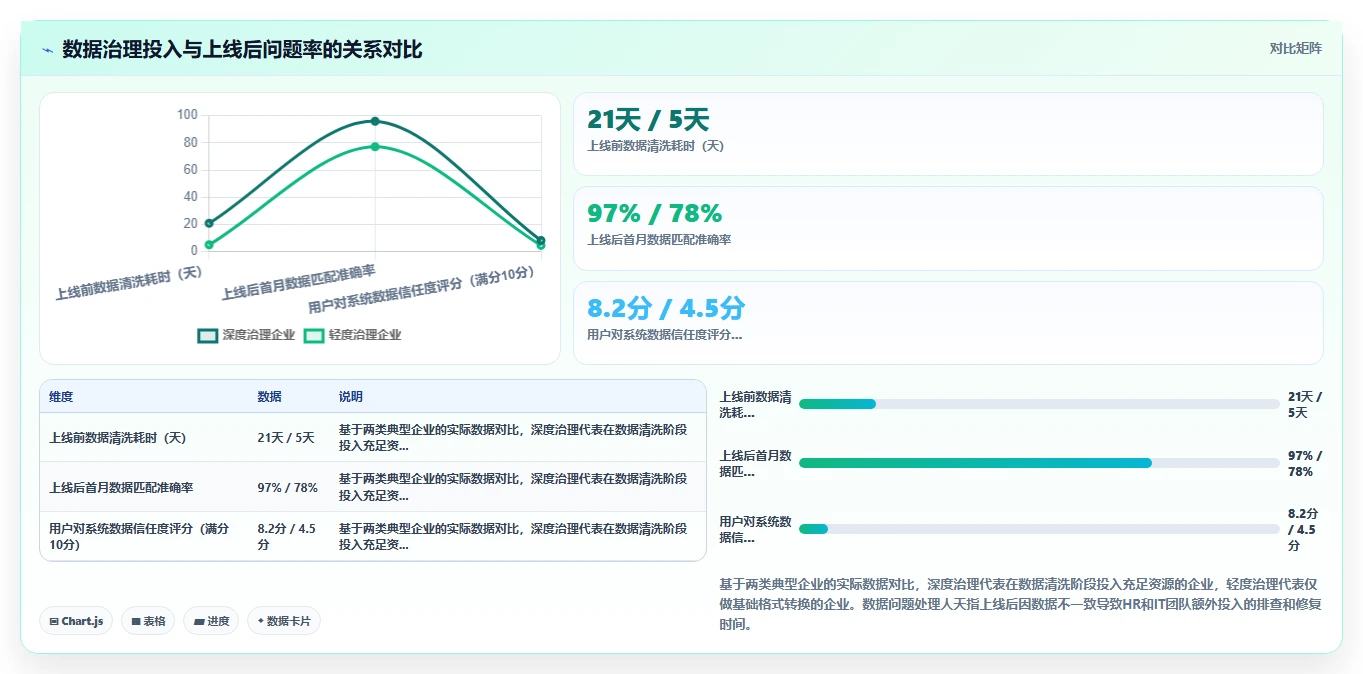Click the 说明 column header
Image resolution: width=1363 pixels, height=674 pixels.
[x=351, y=397]
